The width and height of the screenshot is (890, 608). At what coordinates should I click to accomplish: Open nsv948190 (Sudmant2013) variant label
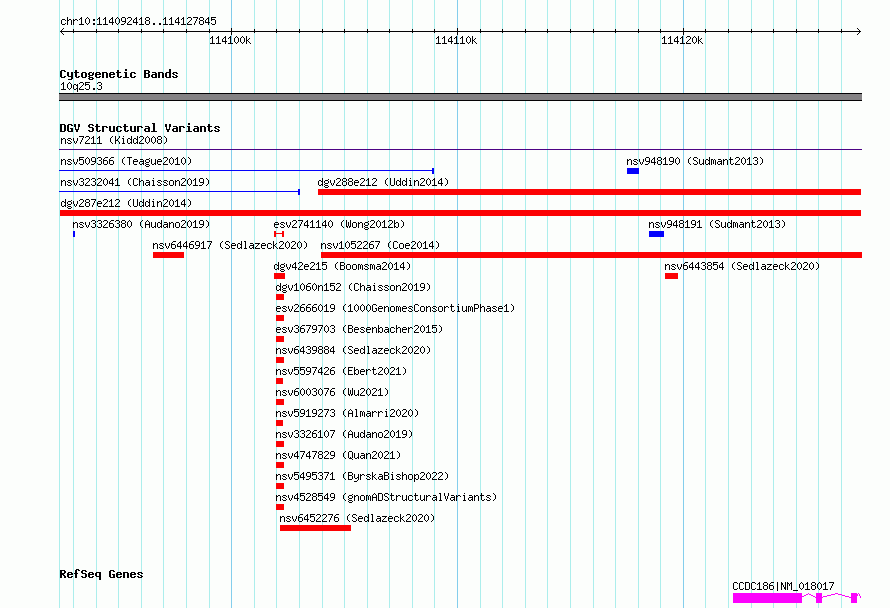point(695,161)
